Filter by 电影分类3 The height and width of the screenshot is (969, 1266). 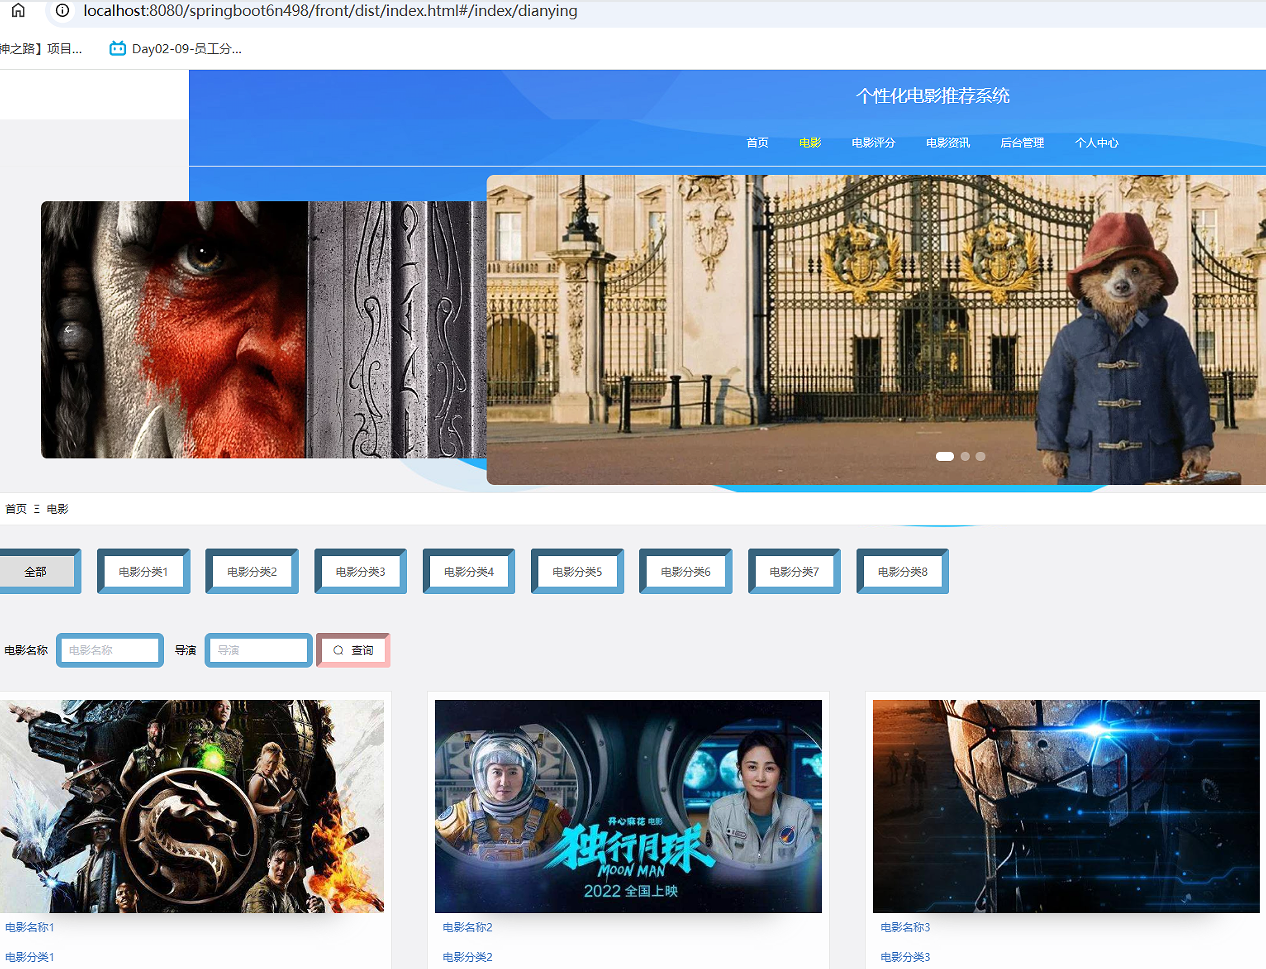point(361,571)
